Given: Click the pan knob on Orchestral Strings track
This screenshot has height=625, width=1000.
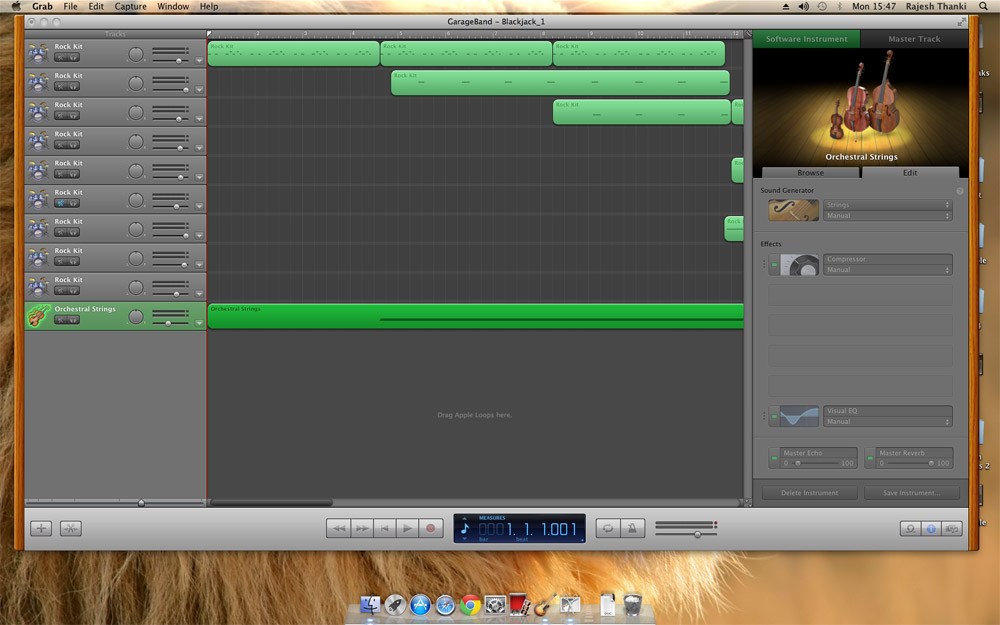Looking at the screenshot, I should pyautogui.click(x=136, y=317).
